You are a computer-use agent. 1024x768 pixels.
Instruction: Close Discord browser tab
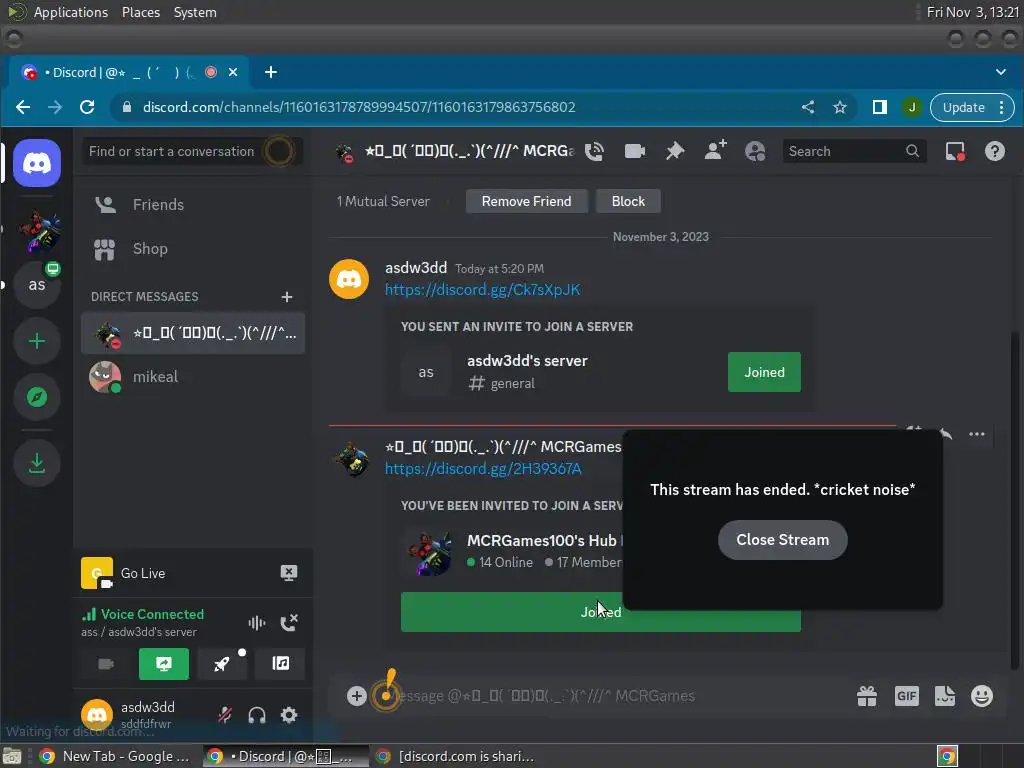(x=233, y=72)
